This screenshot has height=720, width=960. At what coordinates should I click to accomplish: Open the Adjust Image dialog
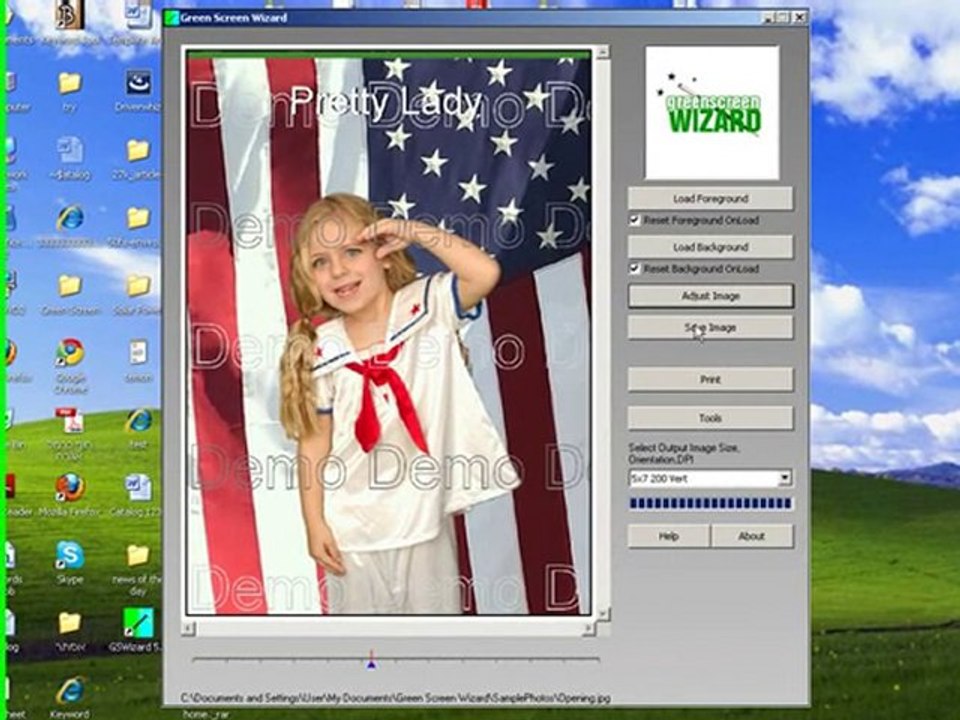point(710,296)
